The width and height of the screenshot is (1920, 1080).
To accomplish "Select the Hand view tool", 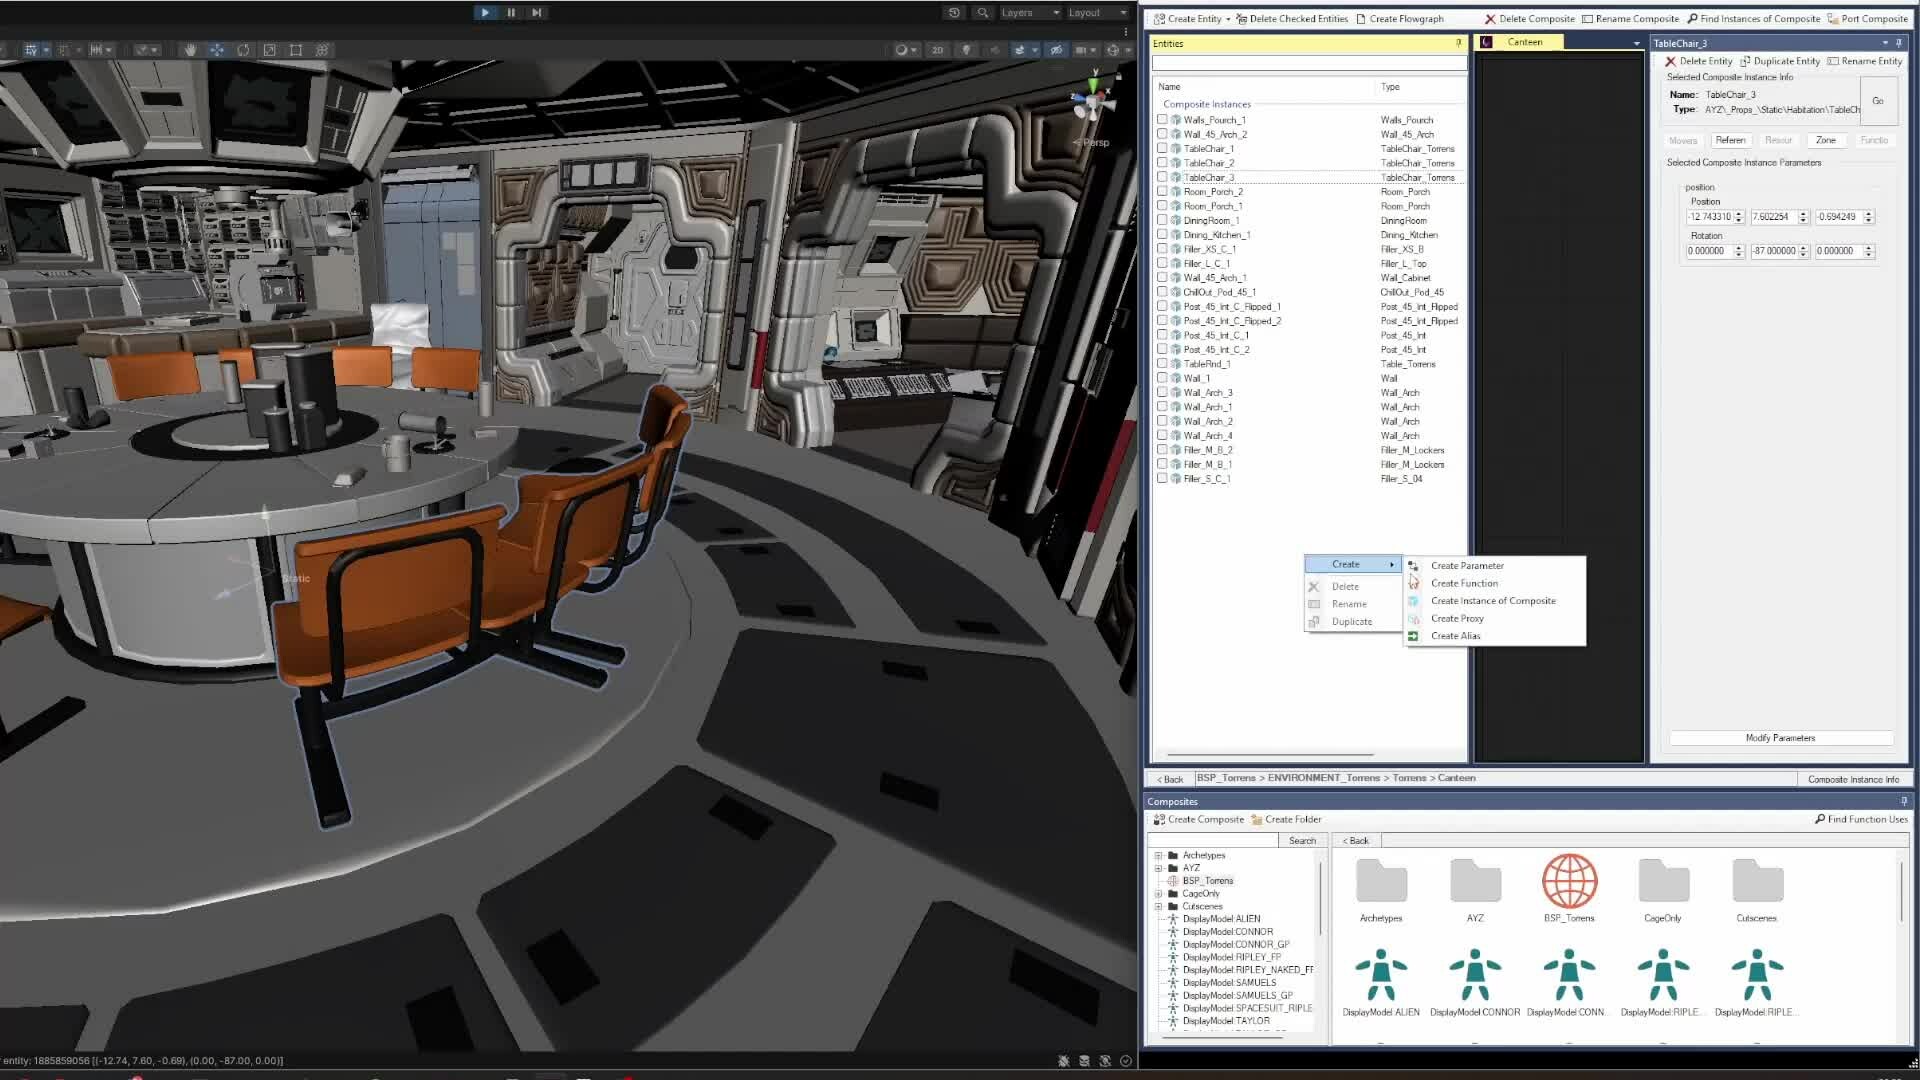I will [190, 50].
